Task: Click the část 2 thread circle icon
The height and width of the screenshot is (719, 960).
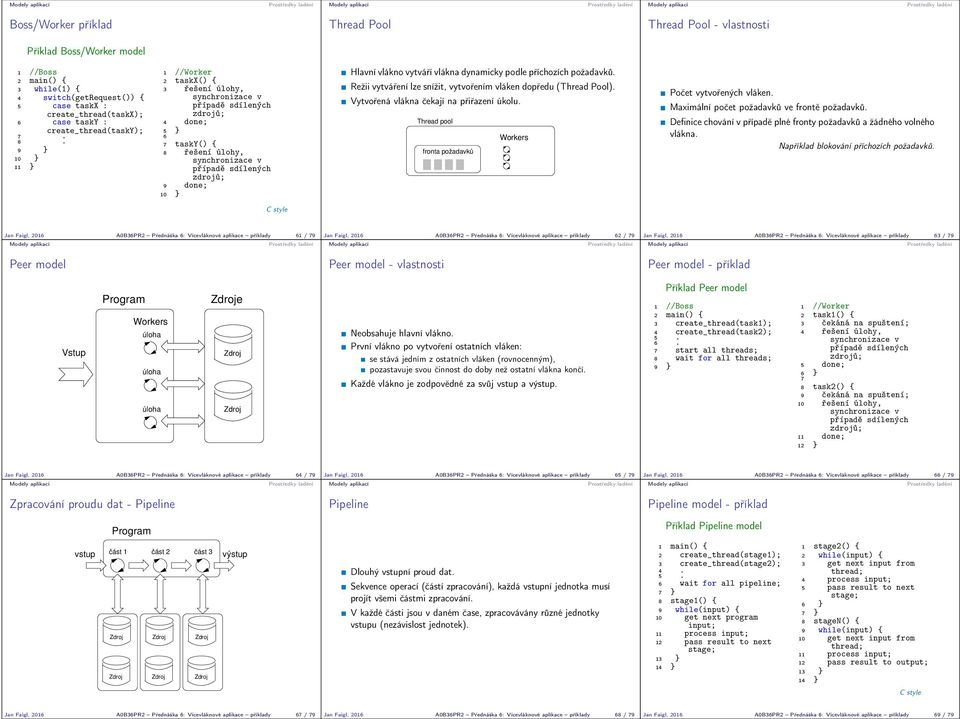Action: coord(160,566)
